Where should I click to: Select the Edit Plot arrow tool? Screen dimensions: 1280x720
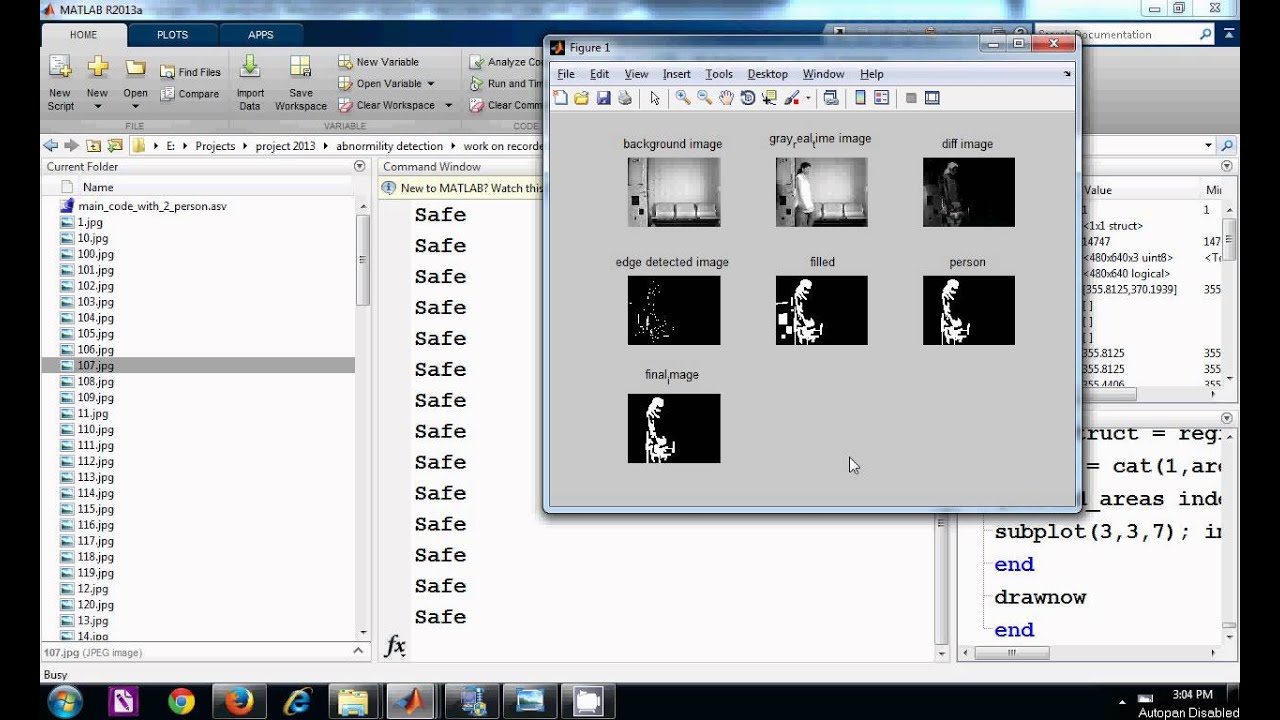click(x=655, y=98)
